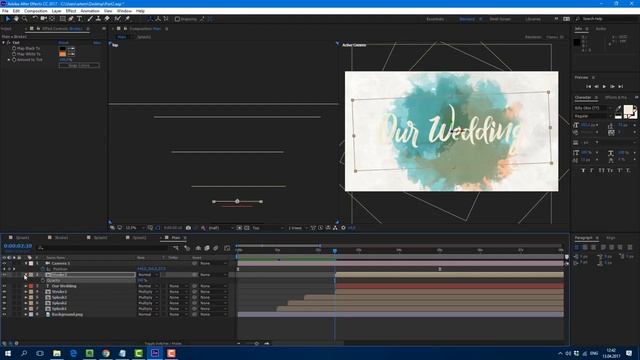Open the Audio panel tab
Viewport: 640px width, 360px height.
click(x=601, y=29)
